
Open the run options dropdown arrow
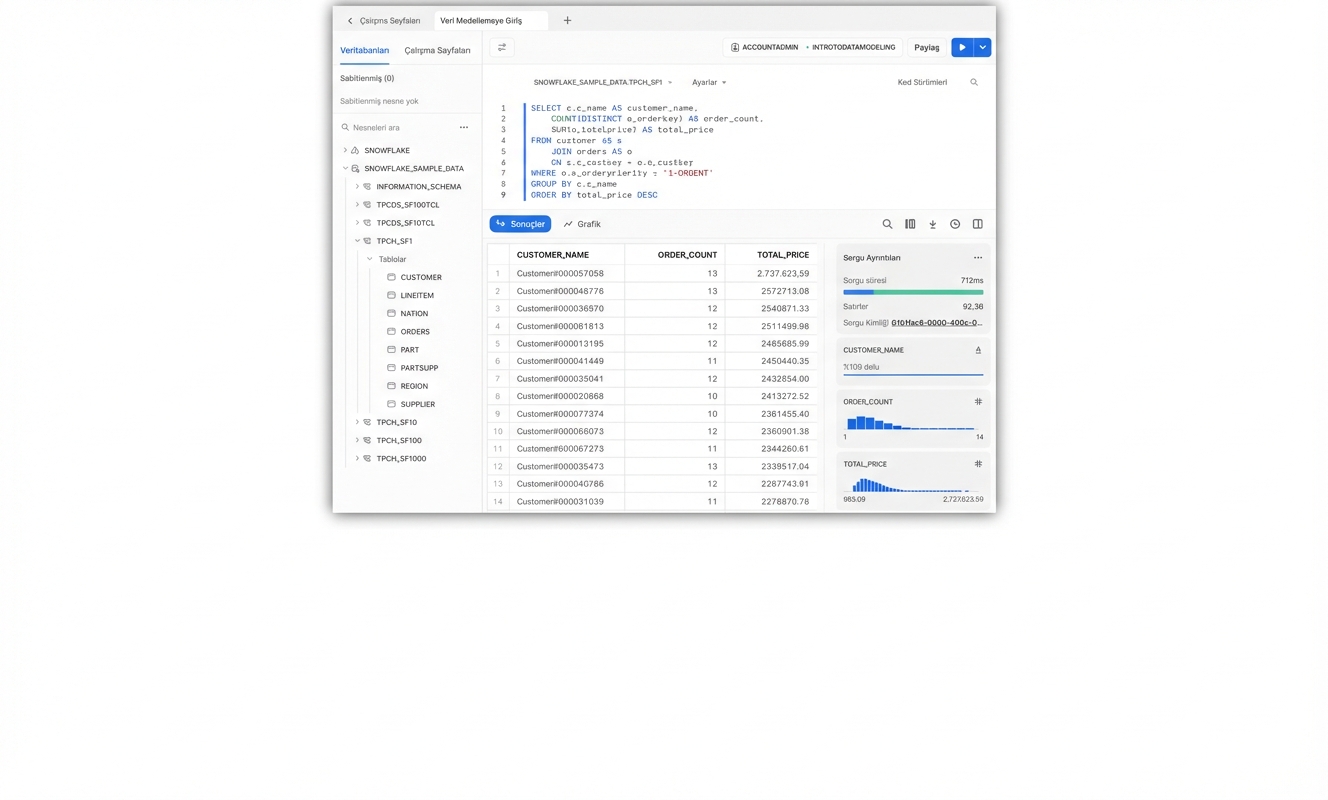pyautogui.click(x=983, y=47)
